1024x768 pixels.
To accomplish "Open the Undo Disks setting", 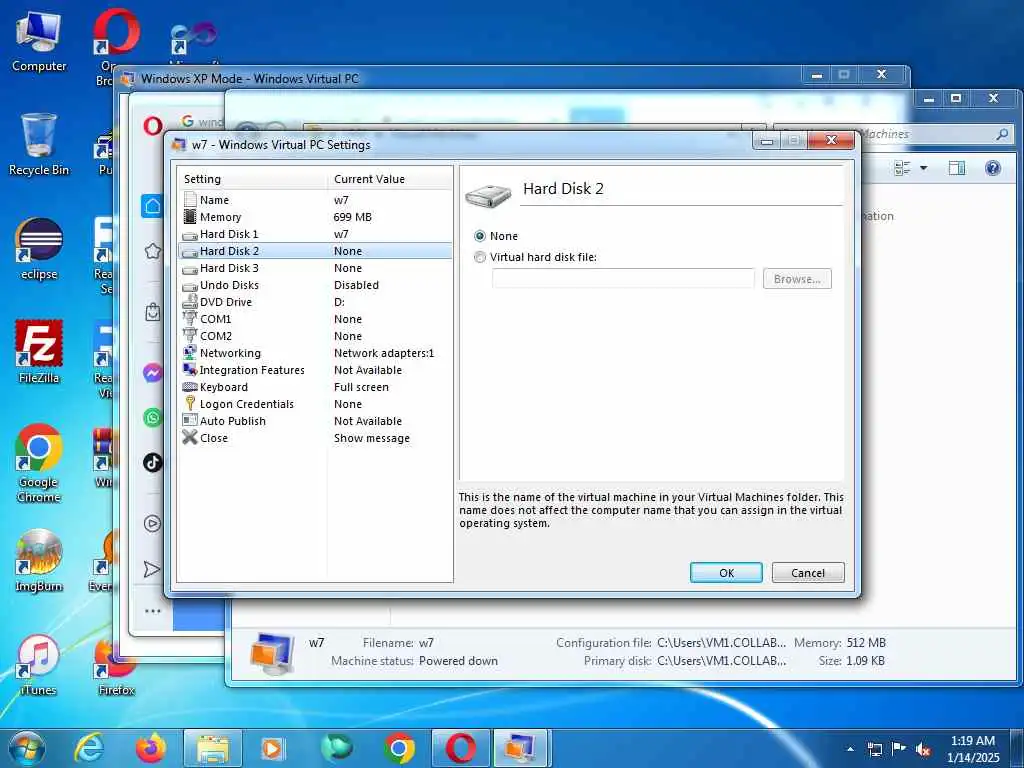I will pyautogui.click(x=315, y=285).
